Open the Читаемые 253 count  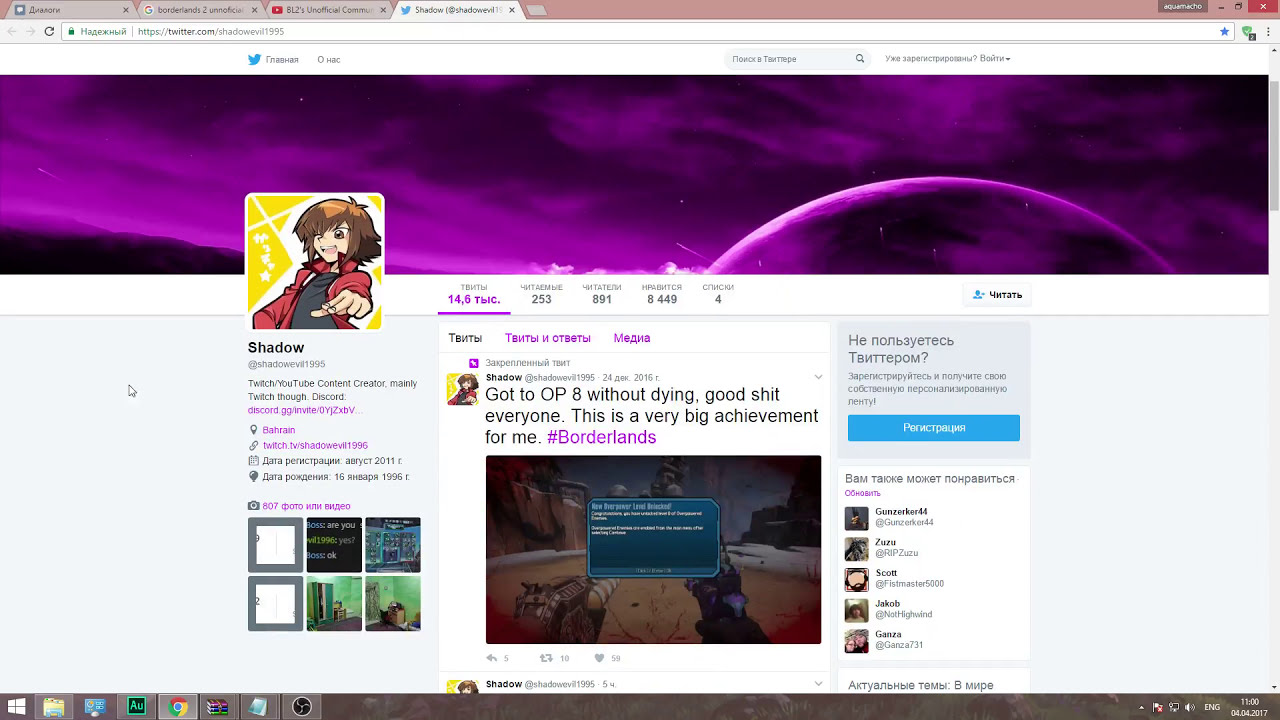click(541, 294)
